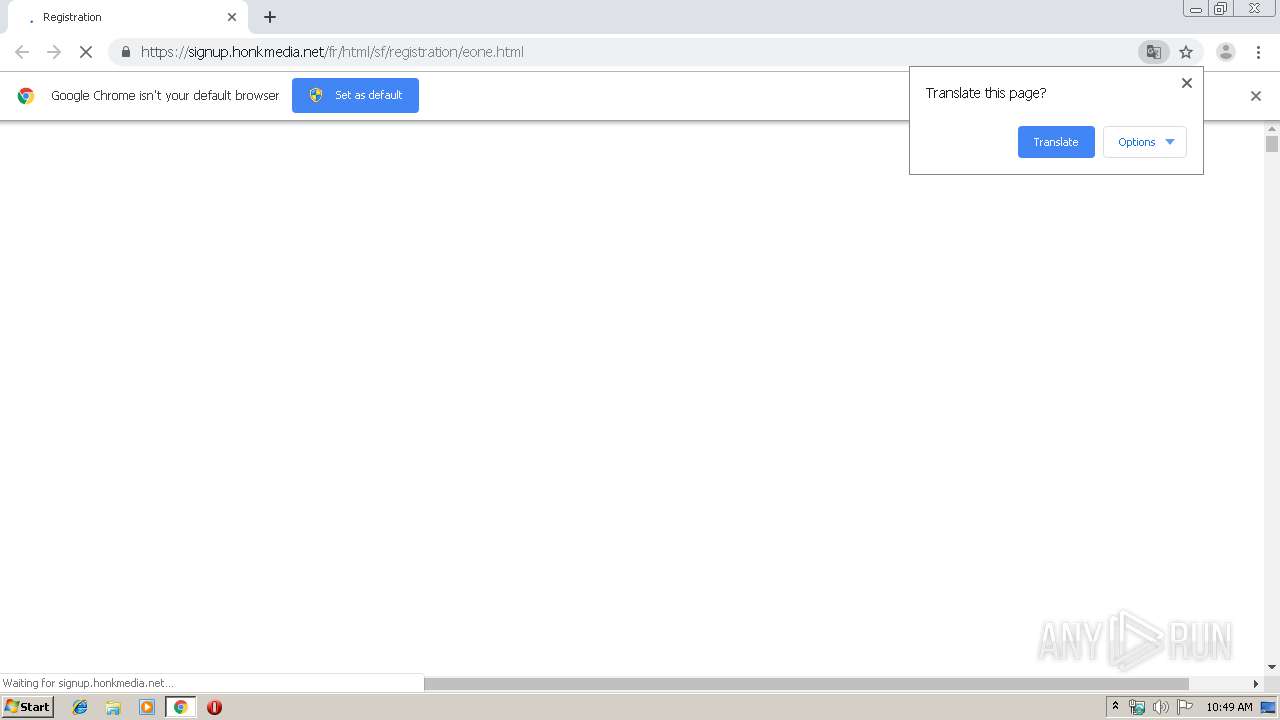View site security lock info
Screen dimensions: 1280x720
click(126, 52)
